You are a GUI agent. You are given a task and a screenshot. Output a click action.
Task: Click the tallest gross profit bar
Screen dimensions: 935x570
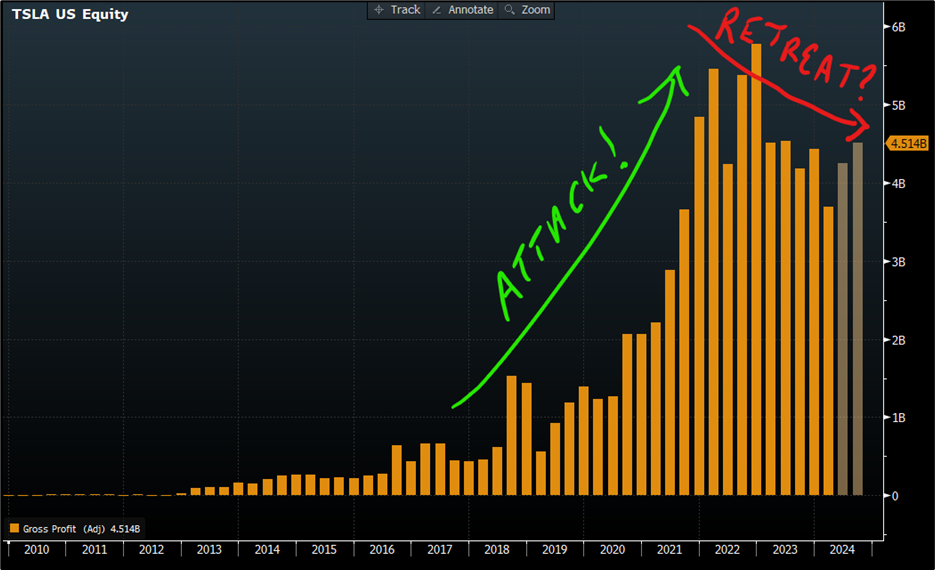[x=756, y=269]
